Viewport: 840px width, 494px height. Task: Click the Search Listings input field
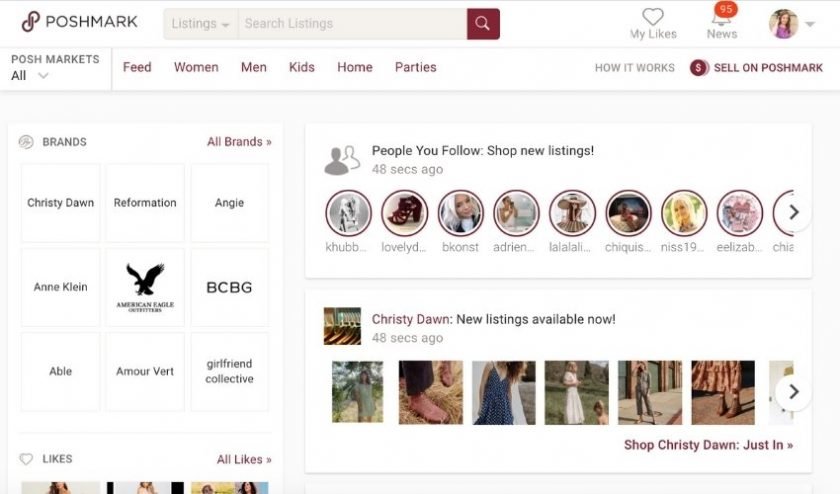click(x=352, y=24)
